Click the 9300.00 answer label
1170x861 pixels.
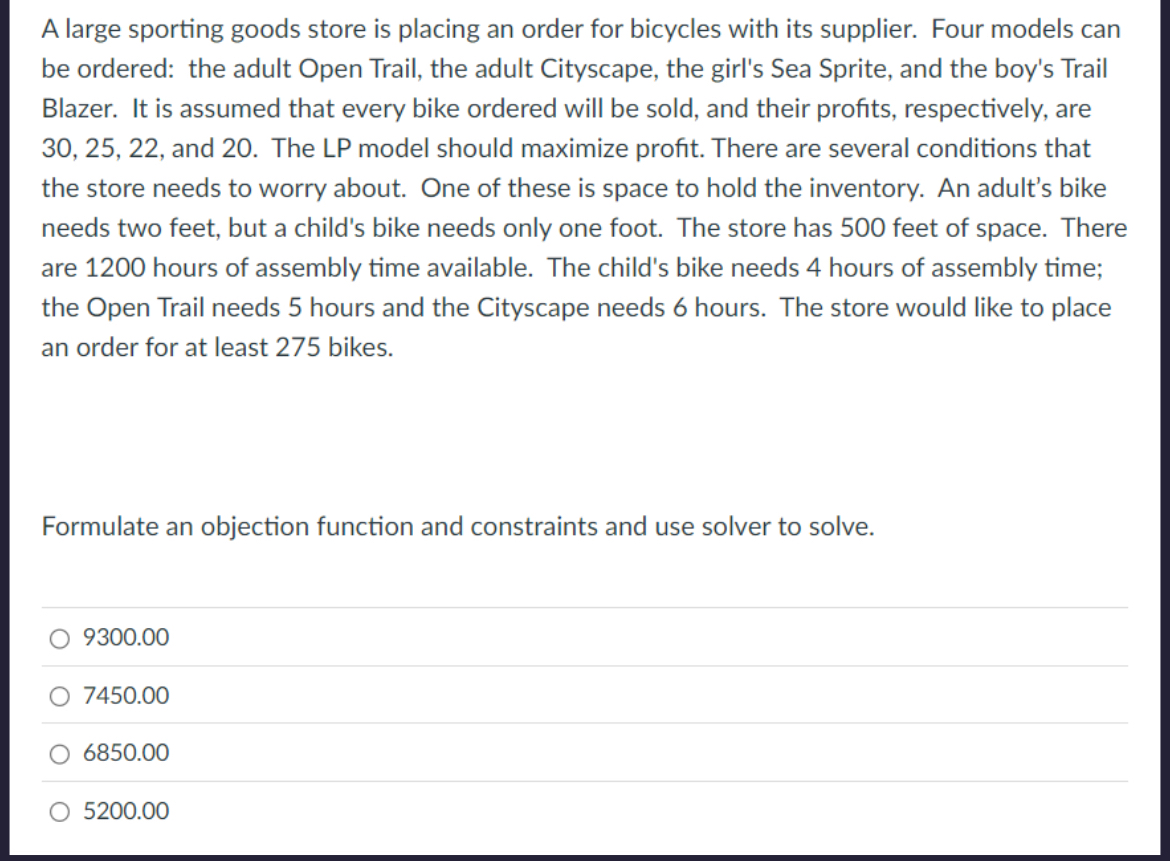click(x=125, y=637)
